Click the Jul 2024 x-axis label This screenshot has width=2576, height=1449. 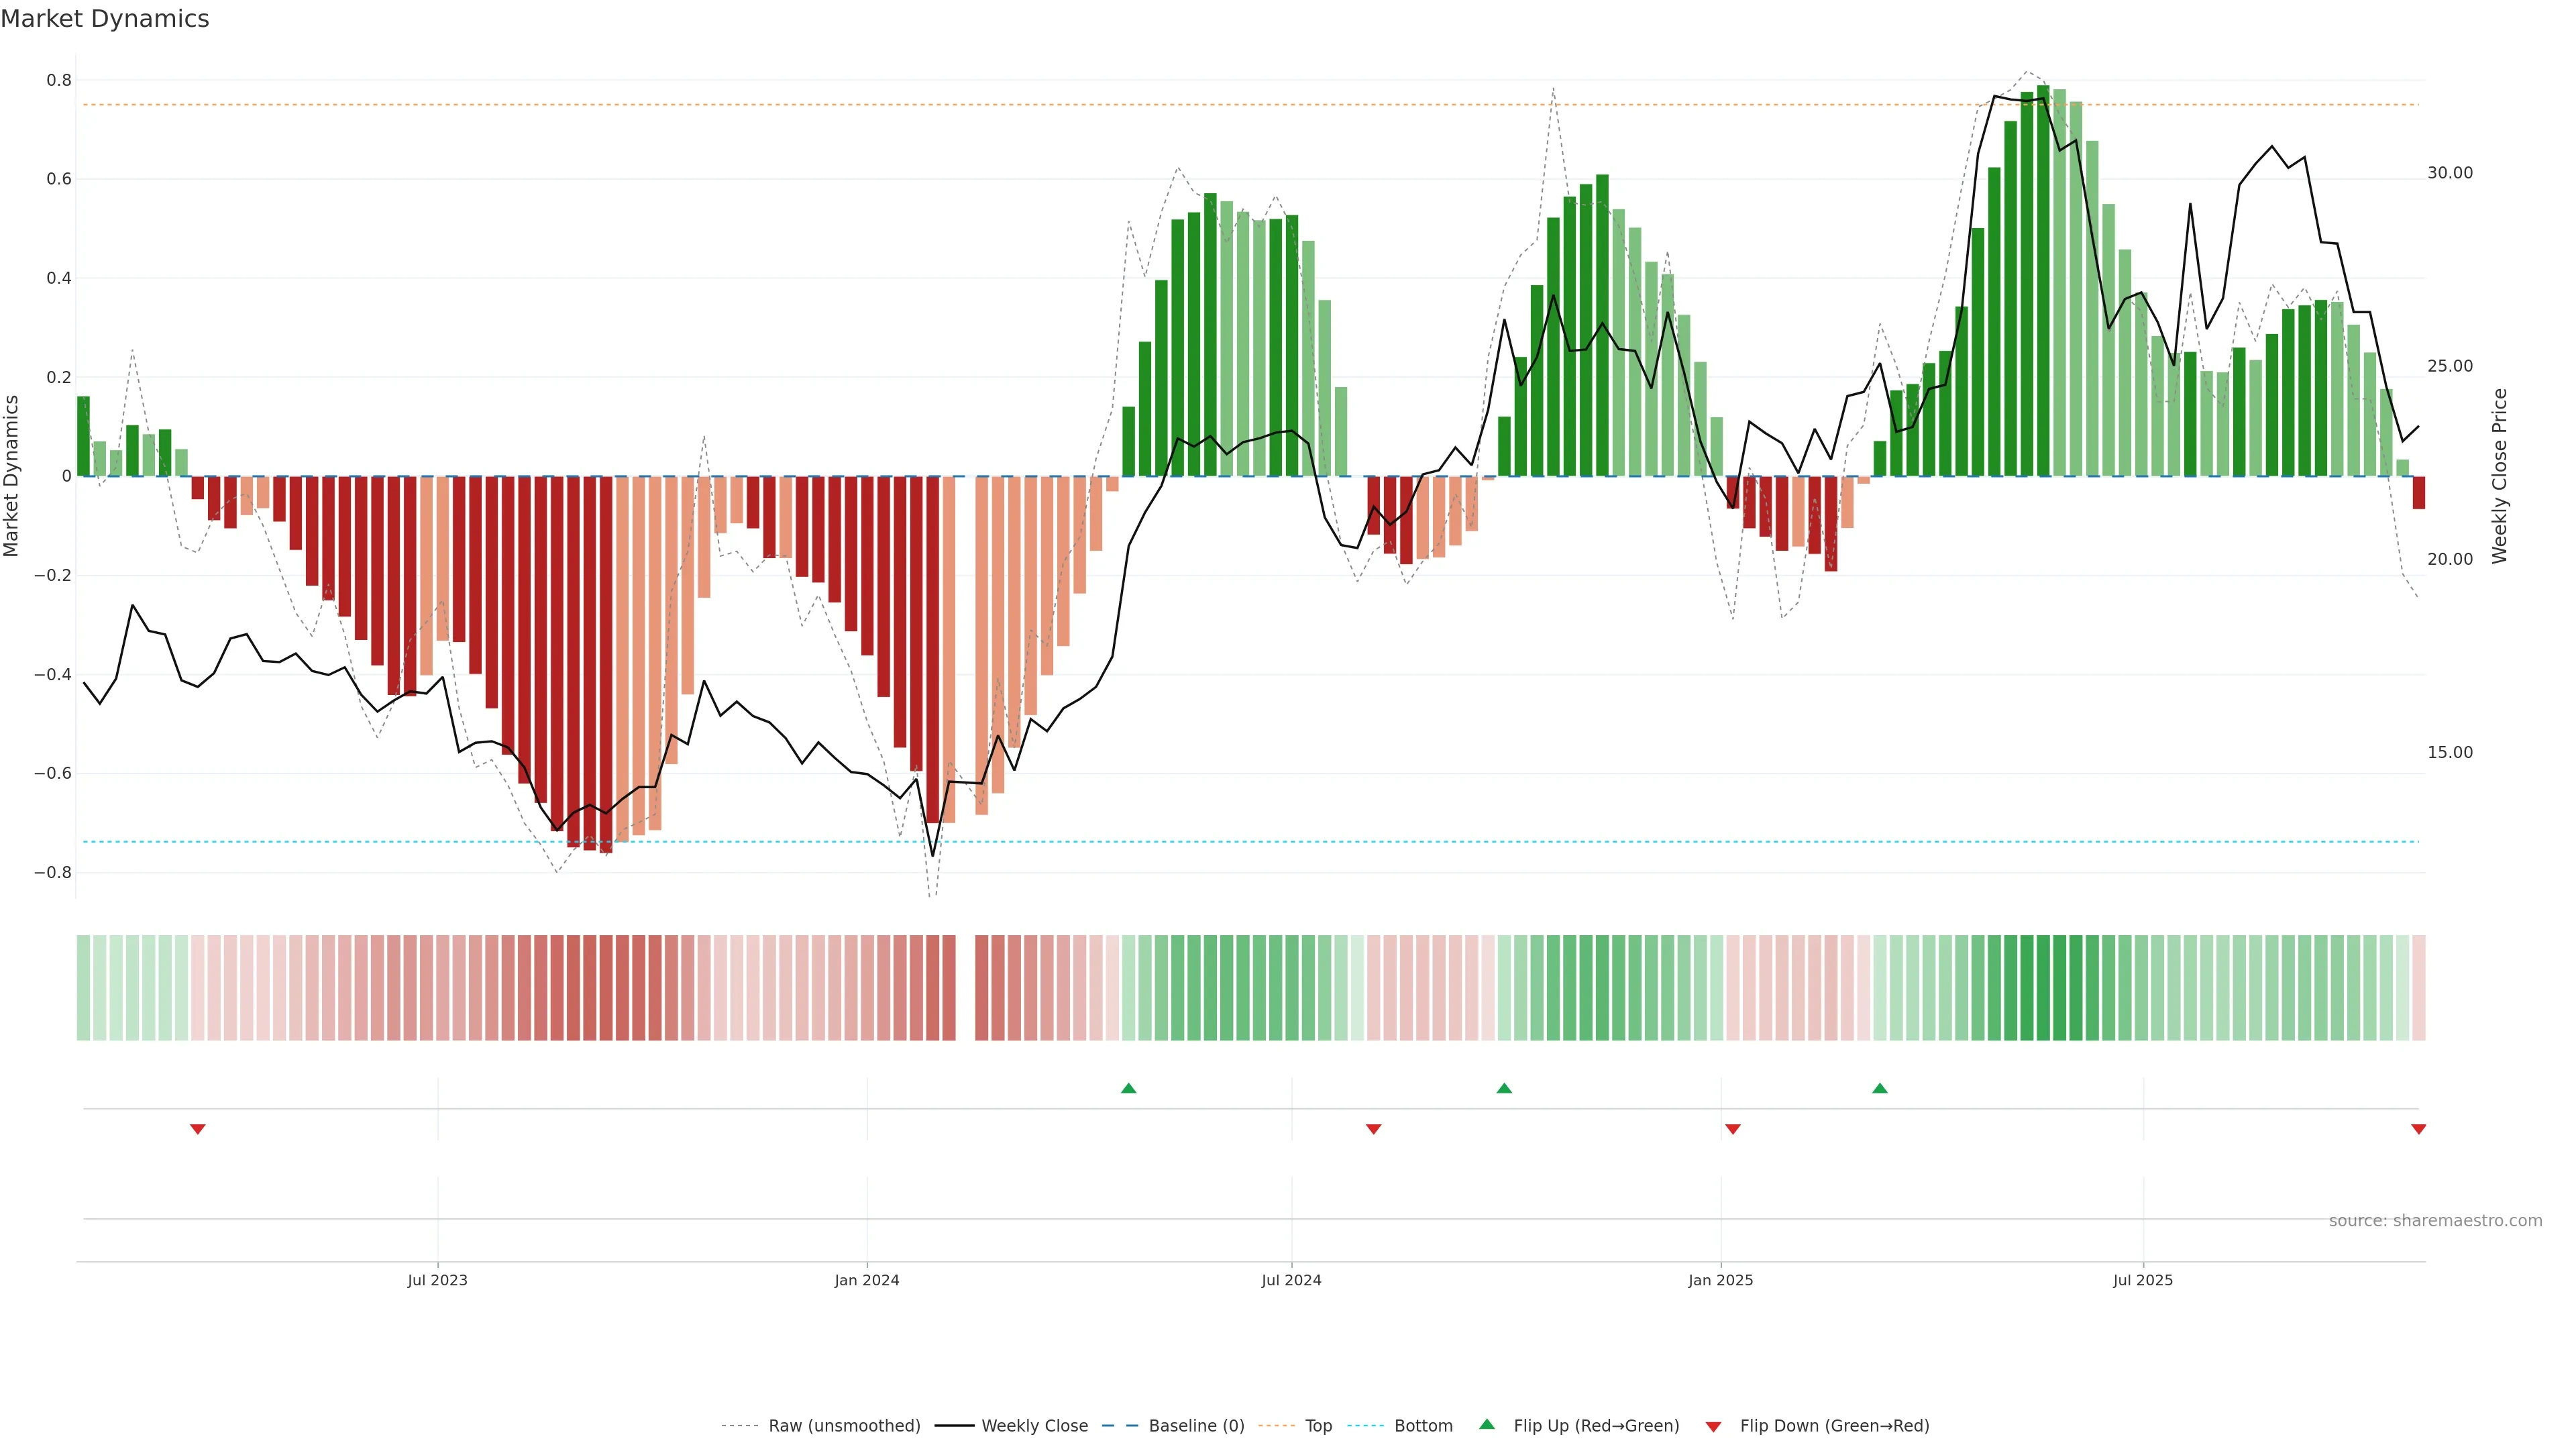pos(1291,1280)
